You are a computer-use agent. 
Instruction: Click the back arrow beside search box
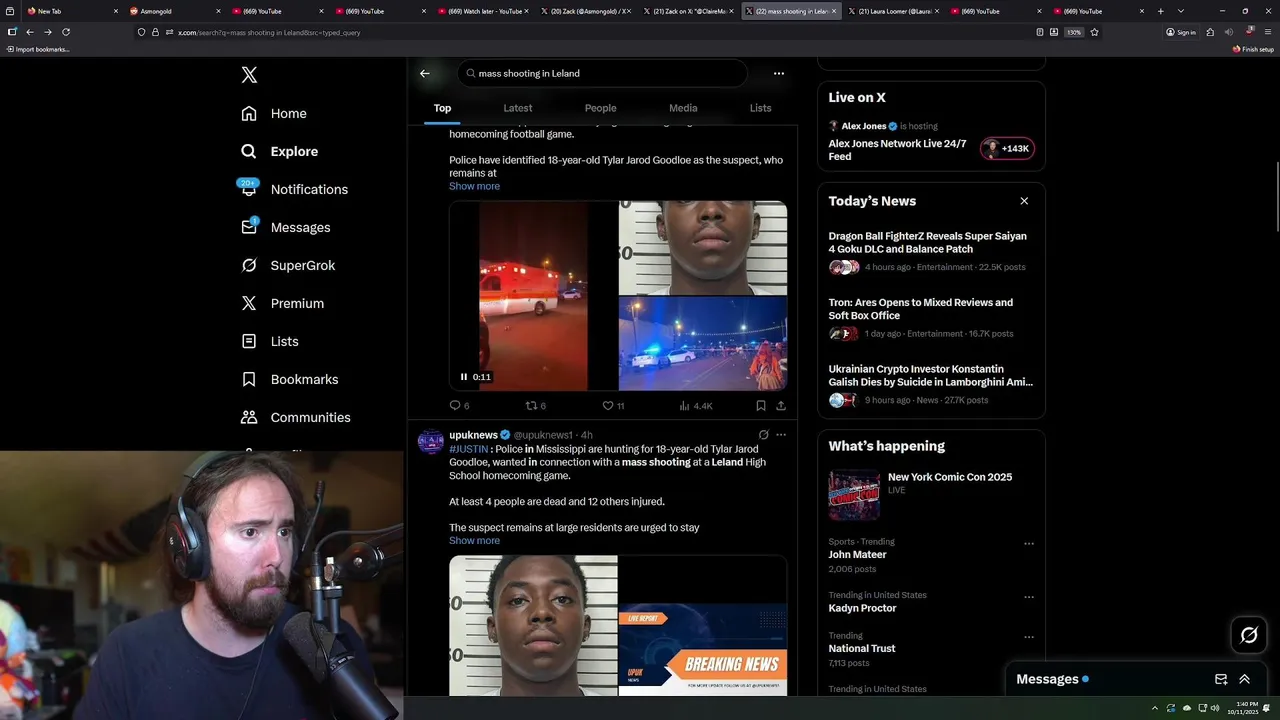pyautogui.click(x=425, y=73)
